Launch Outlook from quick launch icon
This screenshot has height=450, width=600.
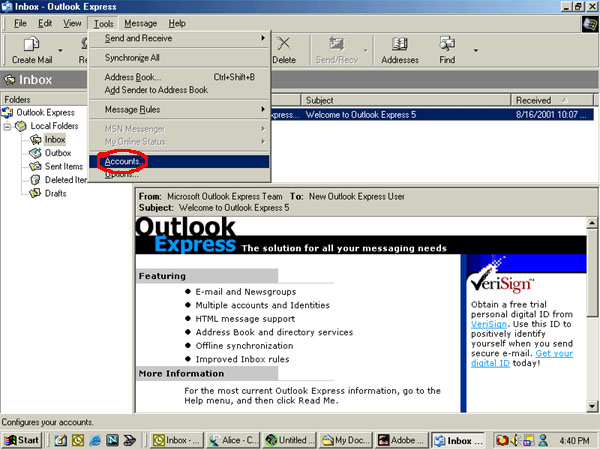coord(78,440)
